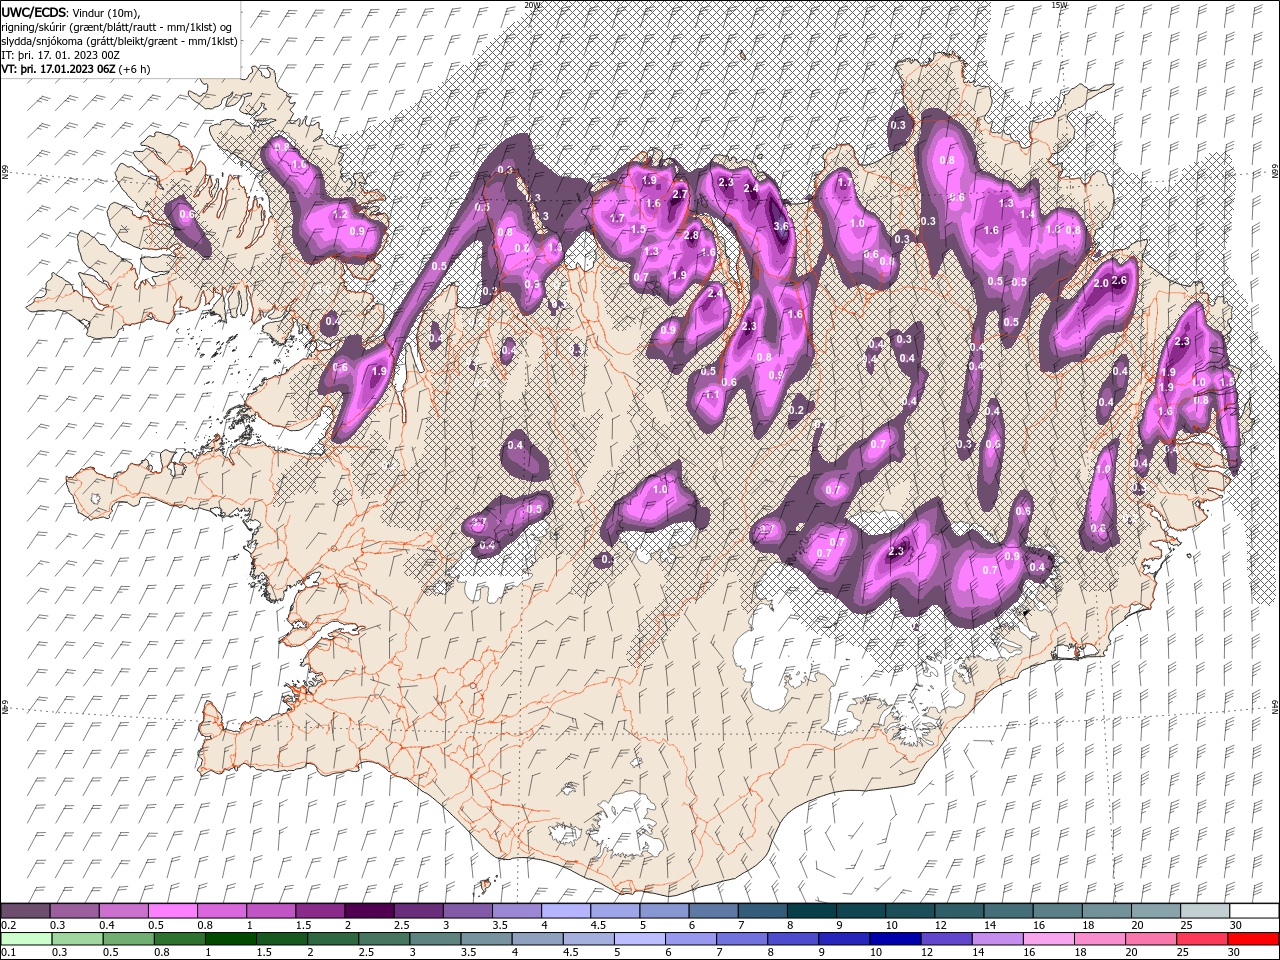Click the top-row swatch between 1 and 1.5
1280x960 pixels.
pos(271,911)
